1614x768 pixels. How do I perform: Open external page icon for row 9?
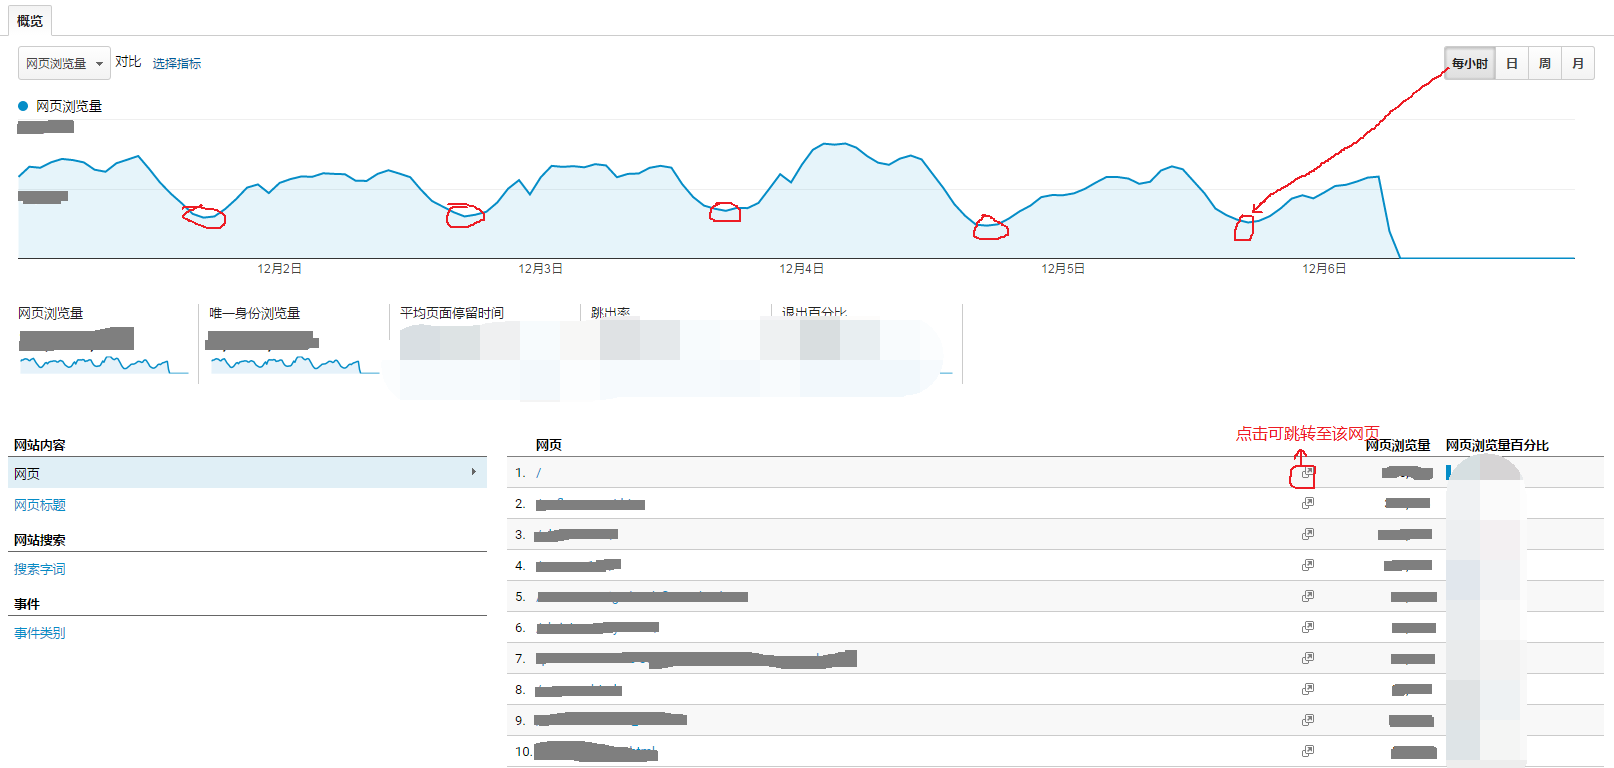(1307, 721)
